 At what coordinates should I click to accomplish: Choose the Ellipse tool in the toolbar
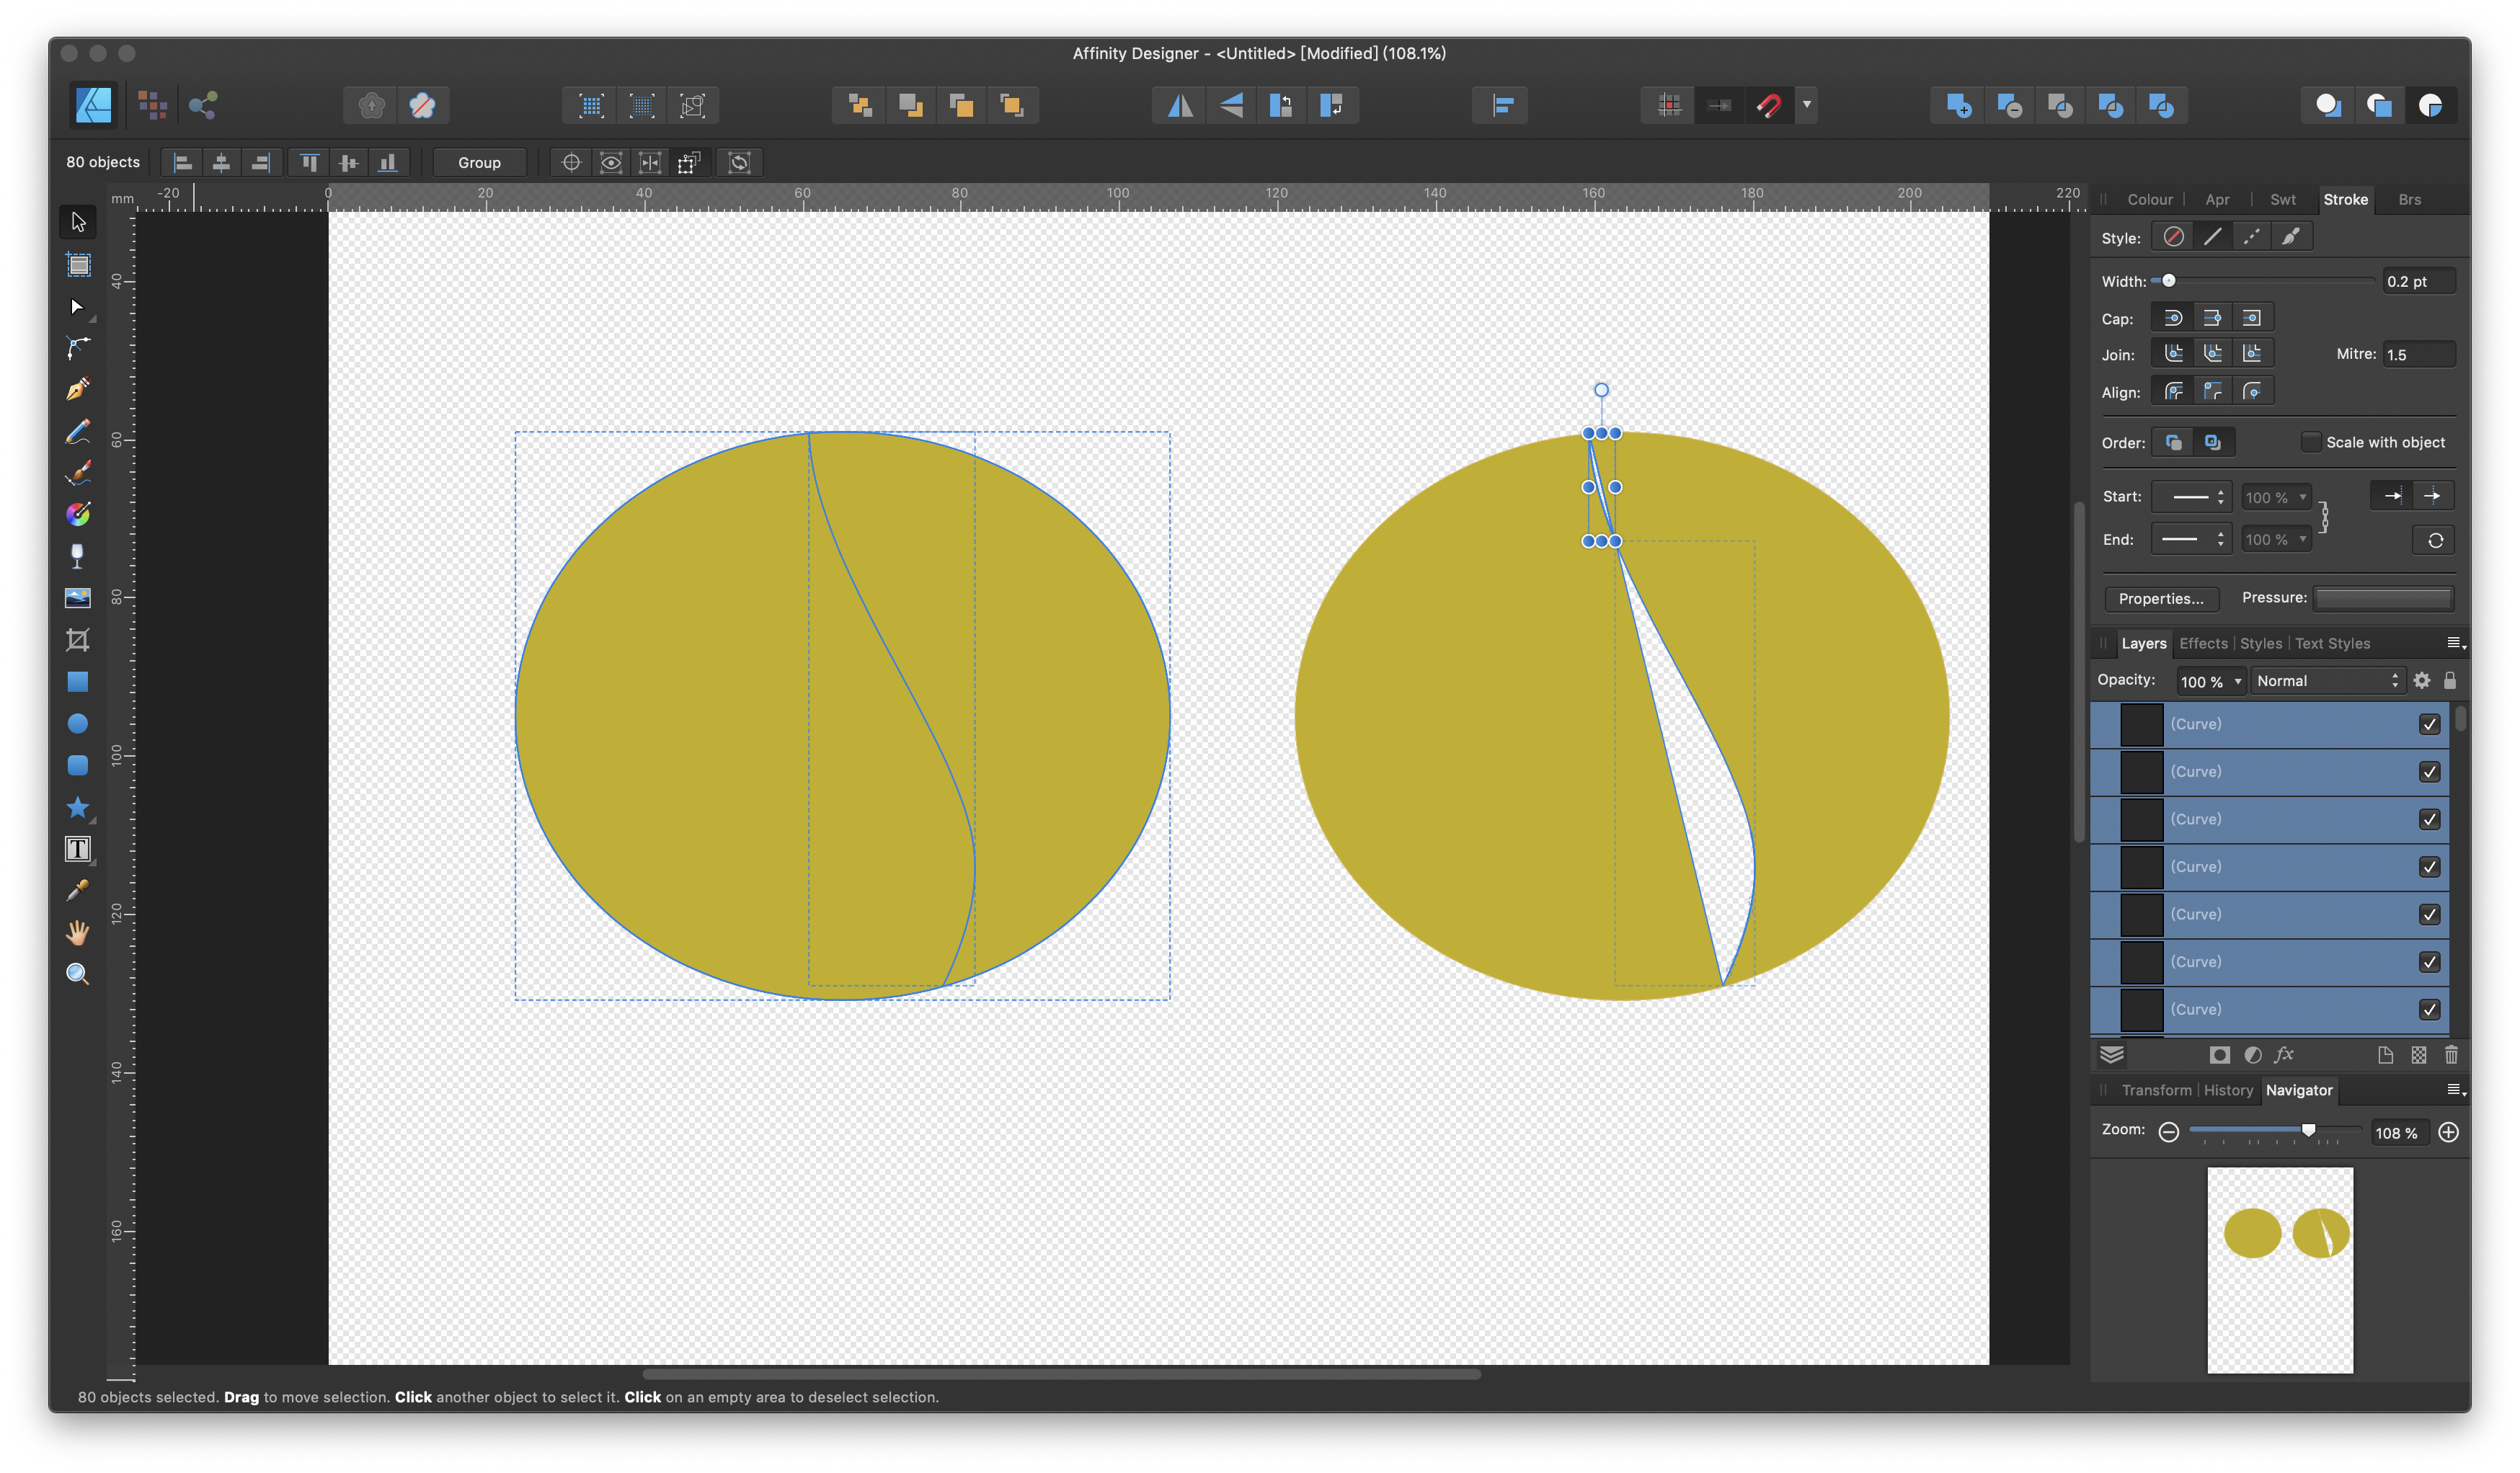(x=78, y=723)
